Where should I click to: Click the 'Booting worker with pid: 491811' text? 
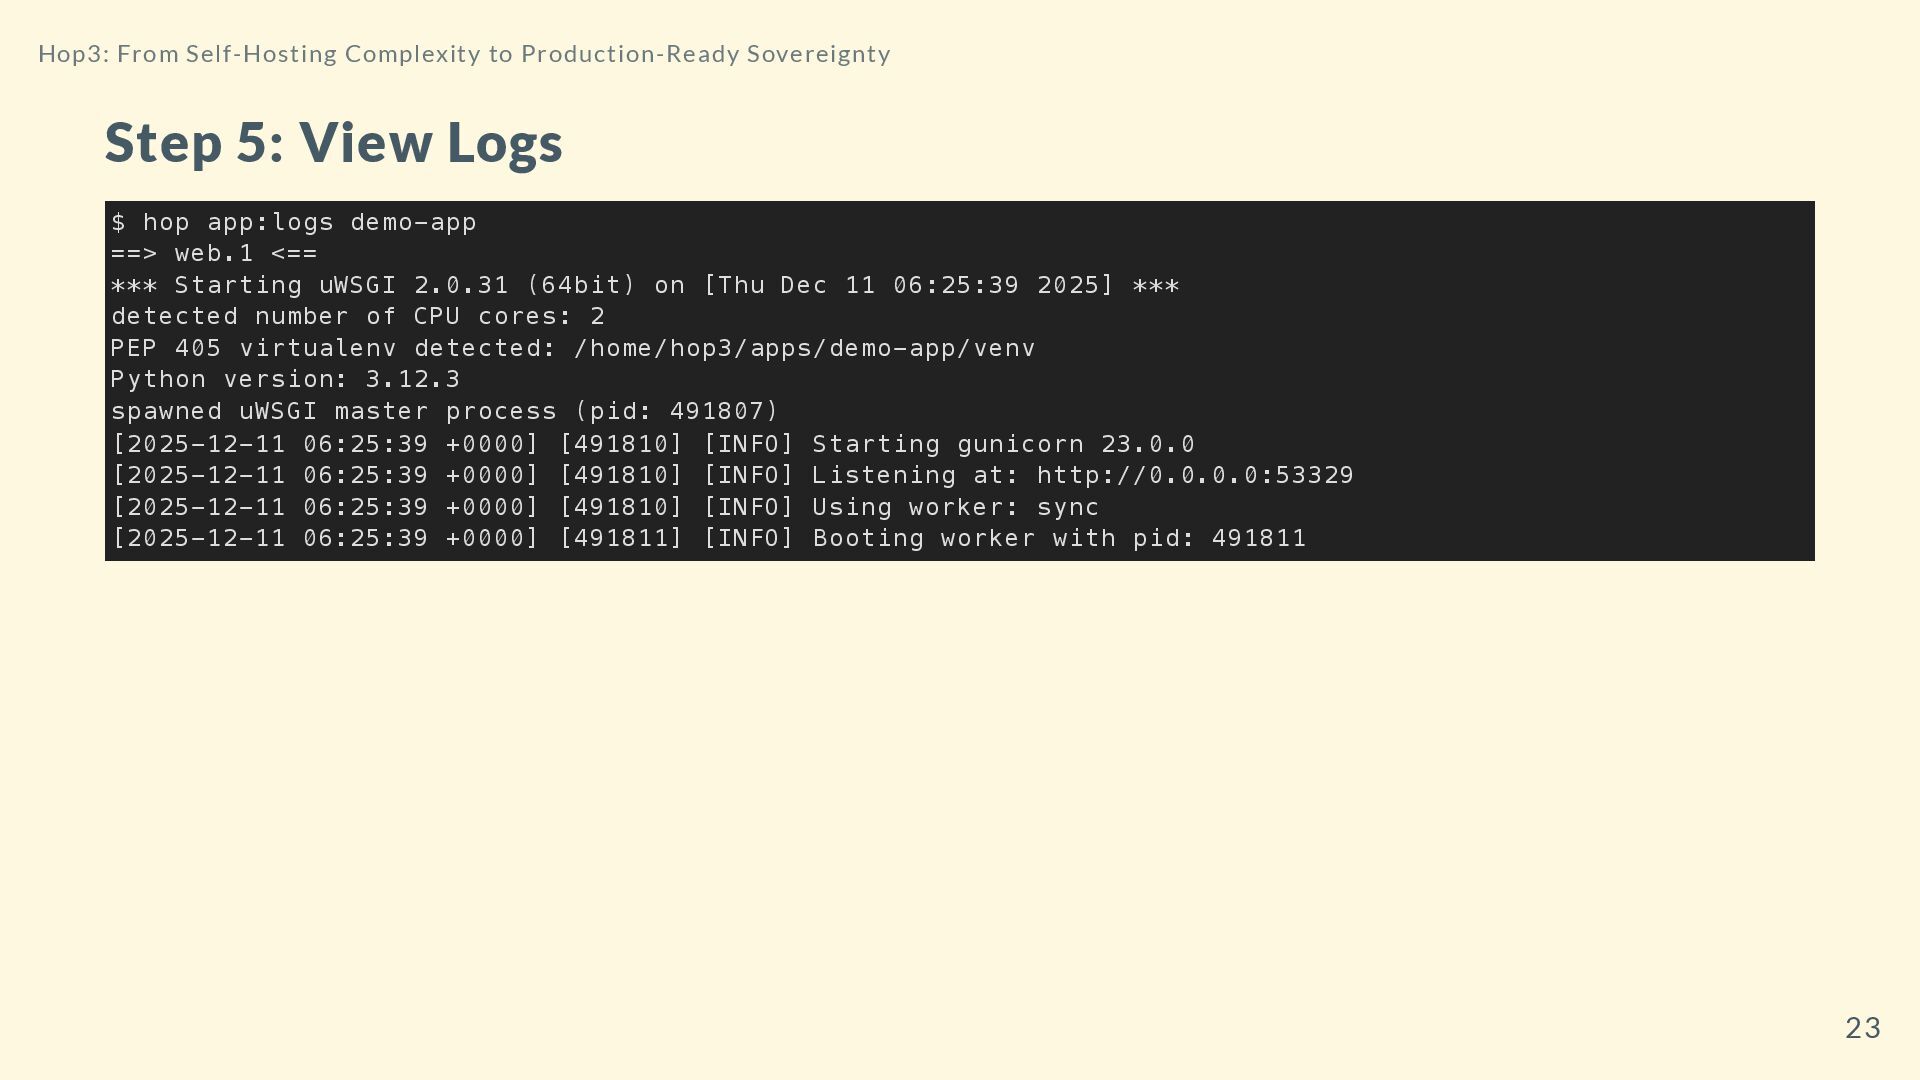click(1059, 539)
